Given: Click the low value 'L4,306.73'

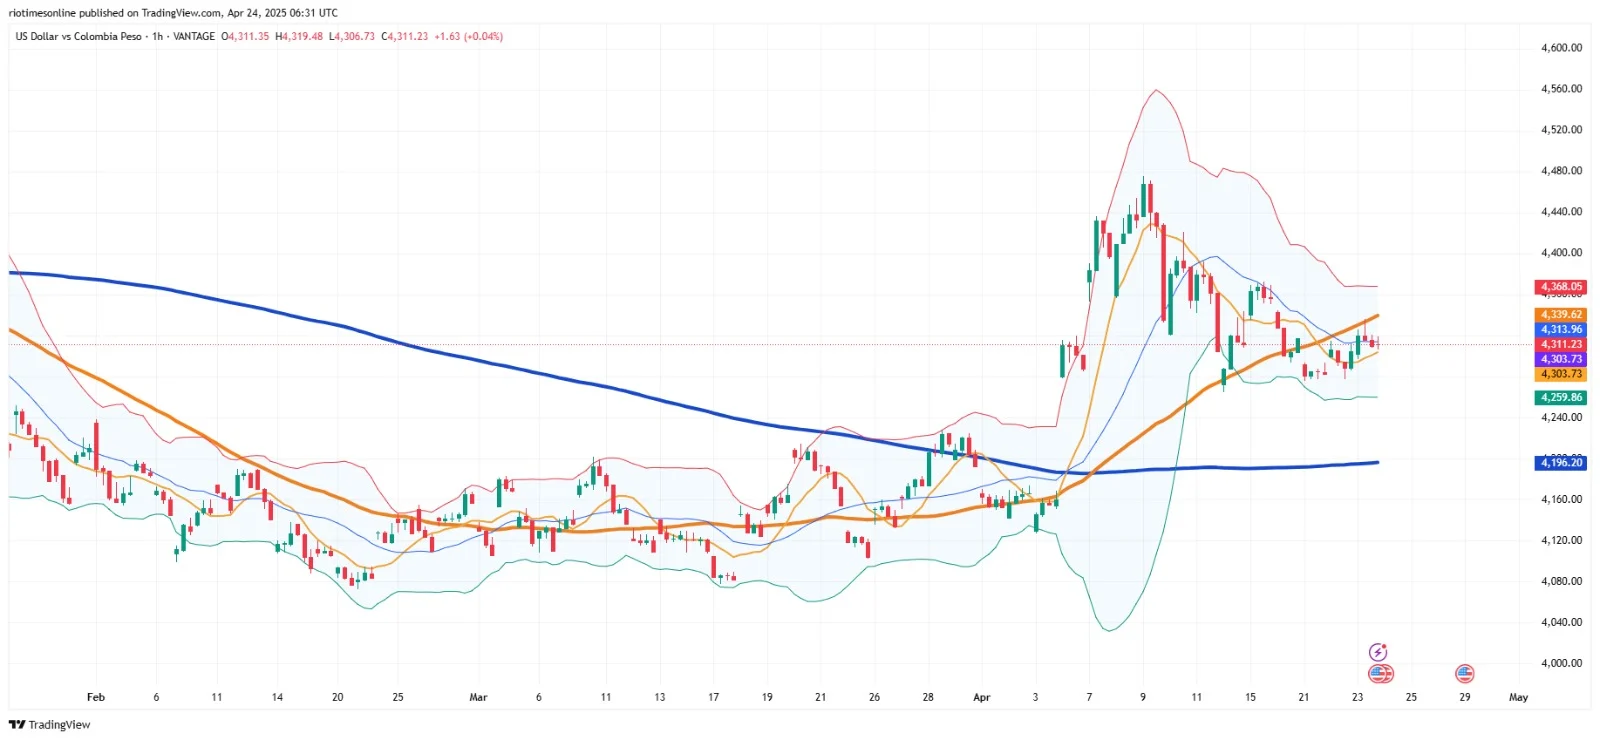Looking at the screenshot, I should click(x=352, y=37).
